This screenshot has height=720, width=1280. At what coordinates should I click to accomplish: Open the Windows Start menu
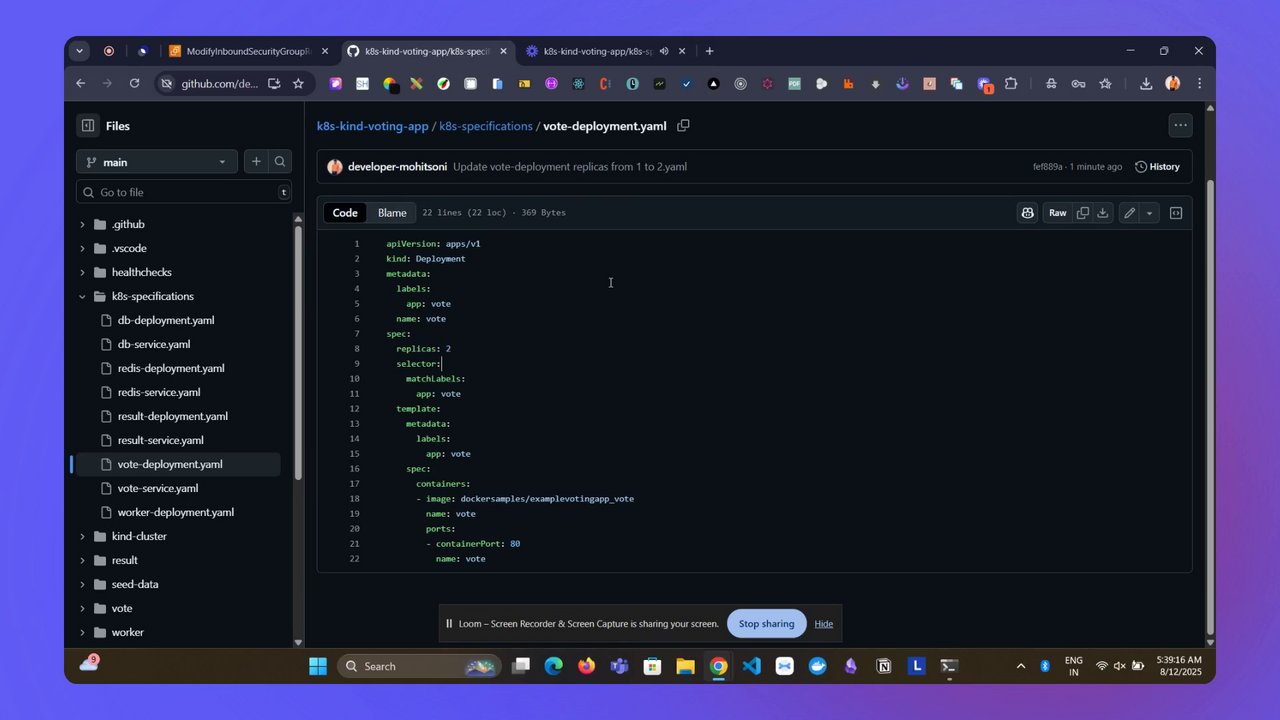click(x=318, y=666)
